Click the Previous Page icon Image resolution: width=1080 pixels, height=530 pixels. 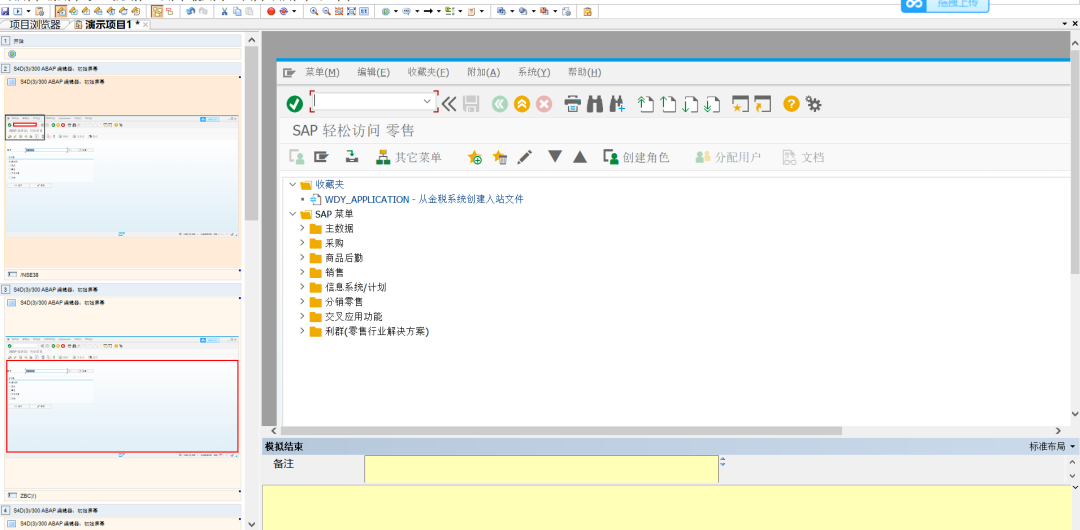[668, 104]
